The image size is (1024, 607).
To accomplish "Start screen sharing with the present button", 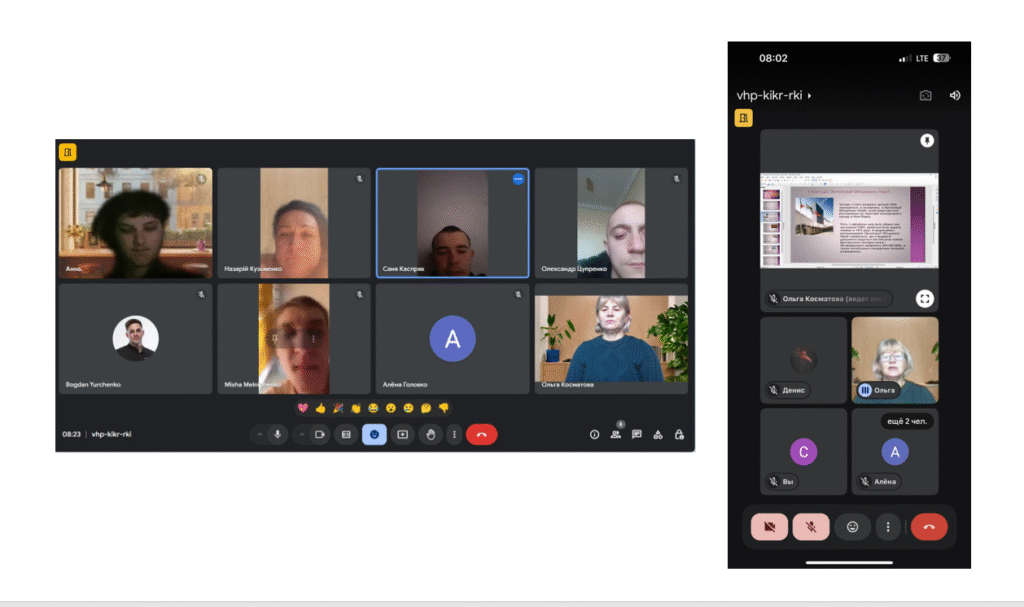I will click(x=403, y=434).
